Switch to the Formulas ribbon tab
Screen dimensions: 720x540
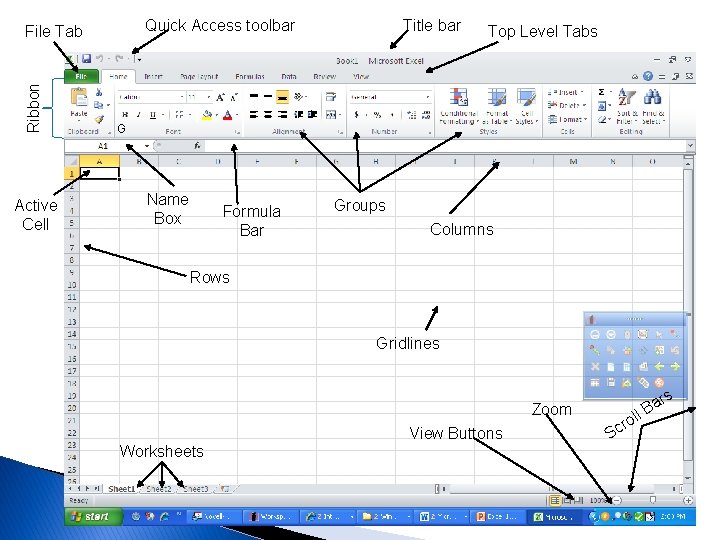click(250, 77)
